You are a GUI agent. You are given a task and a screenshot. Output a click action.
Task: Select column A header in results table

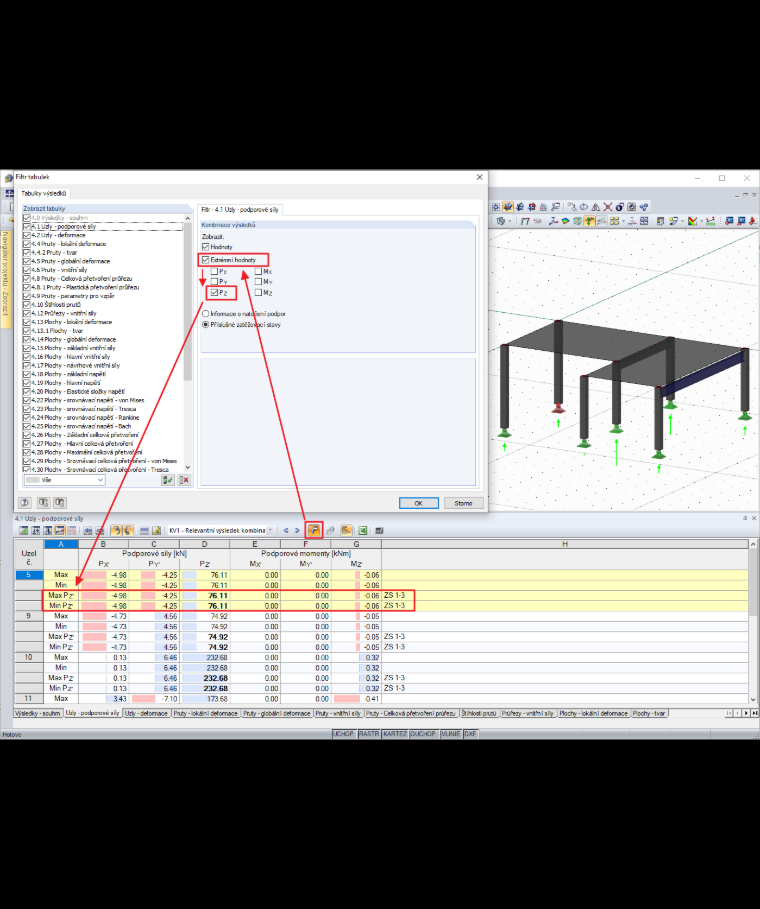(x=61, y=544)
